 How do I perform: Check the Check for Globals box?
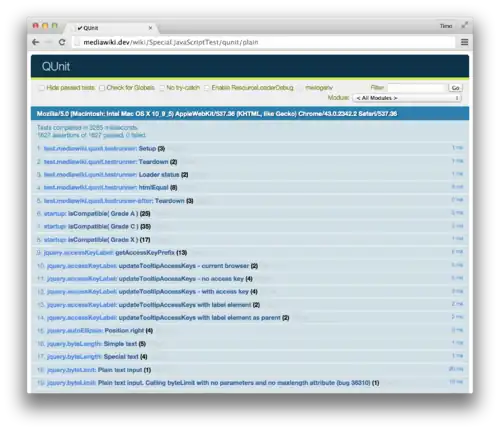(x=102, y=88)
